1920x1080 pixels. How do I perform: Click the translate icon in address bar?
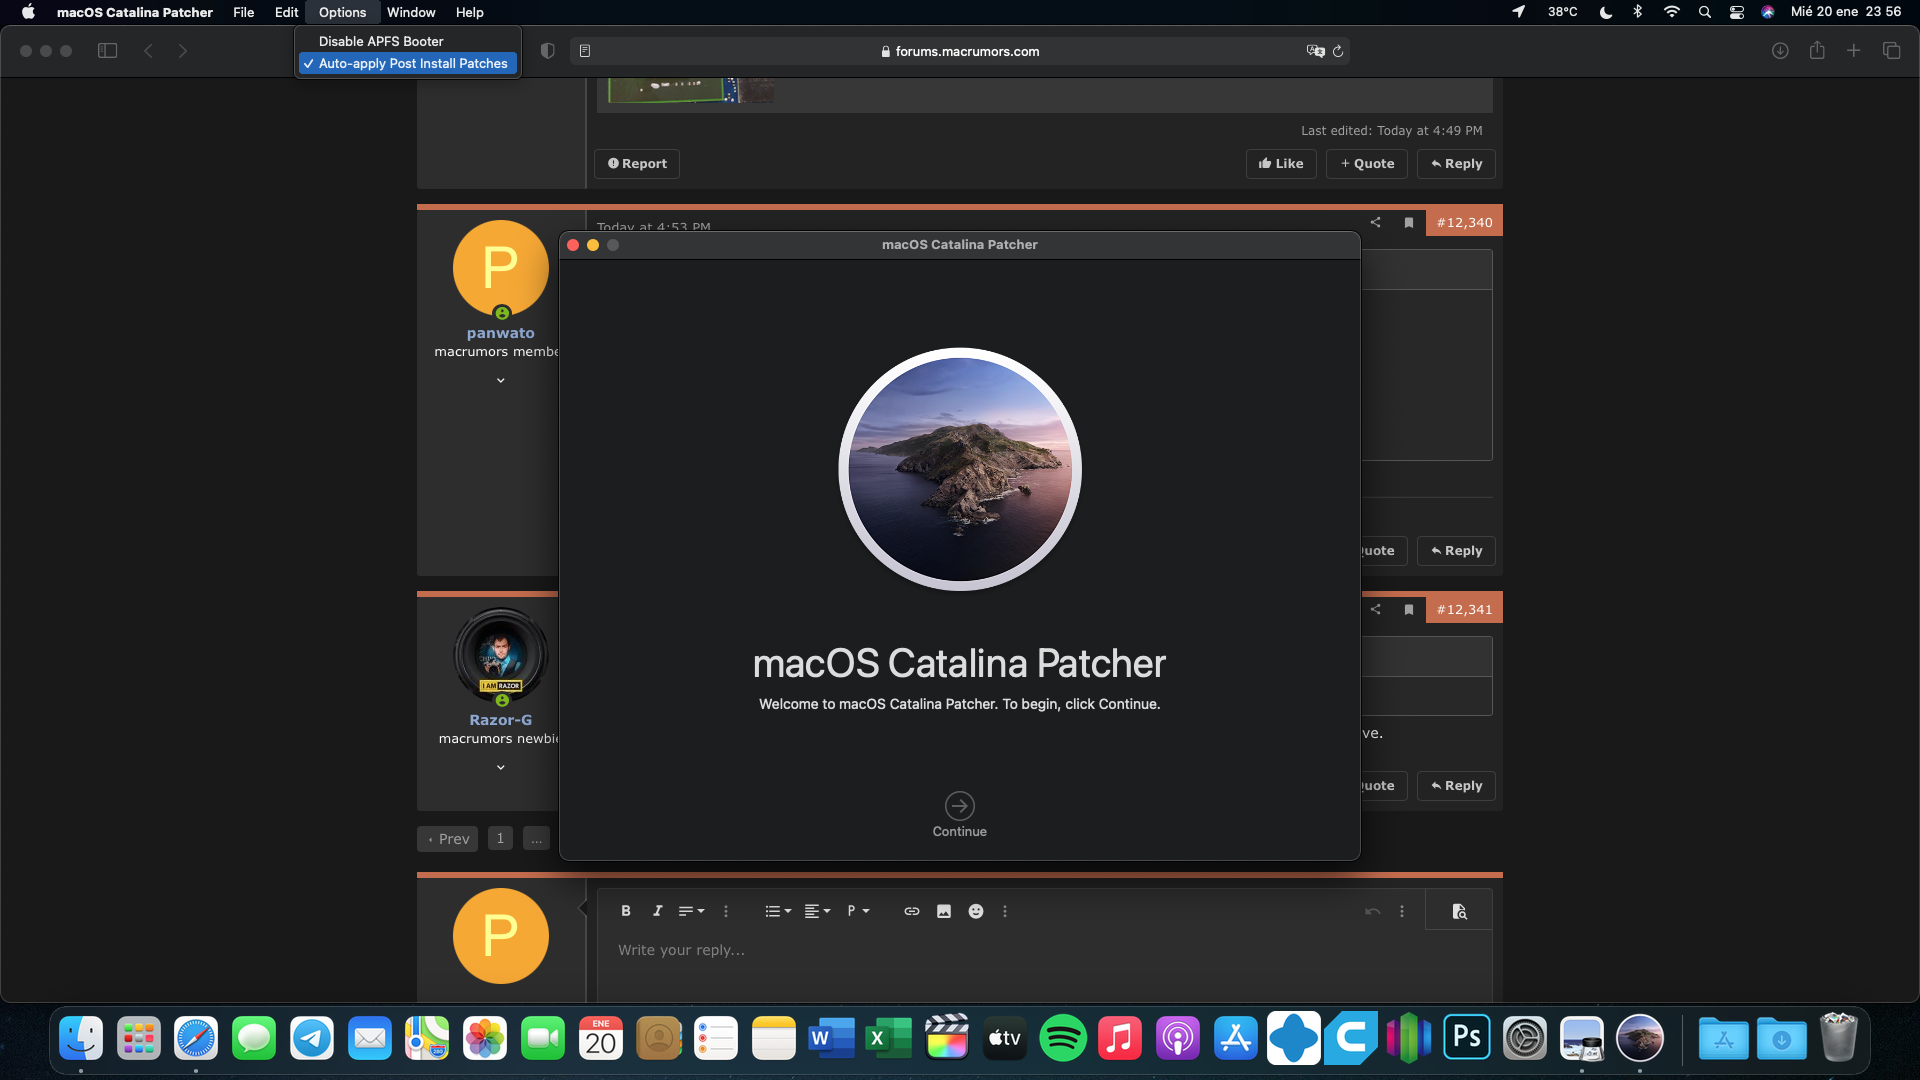1315,51
